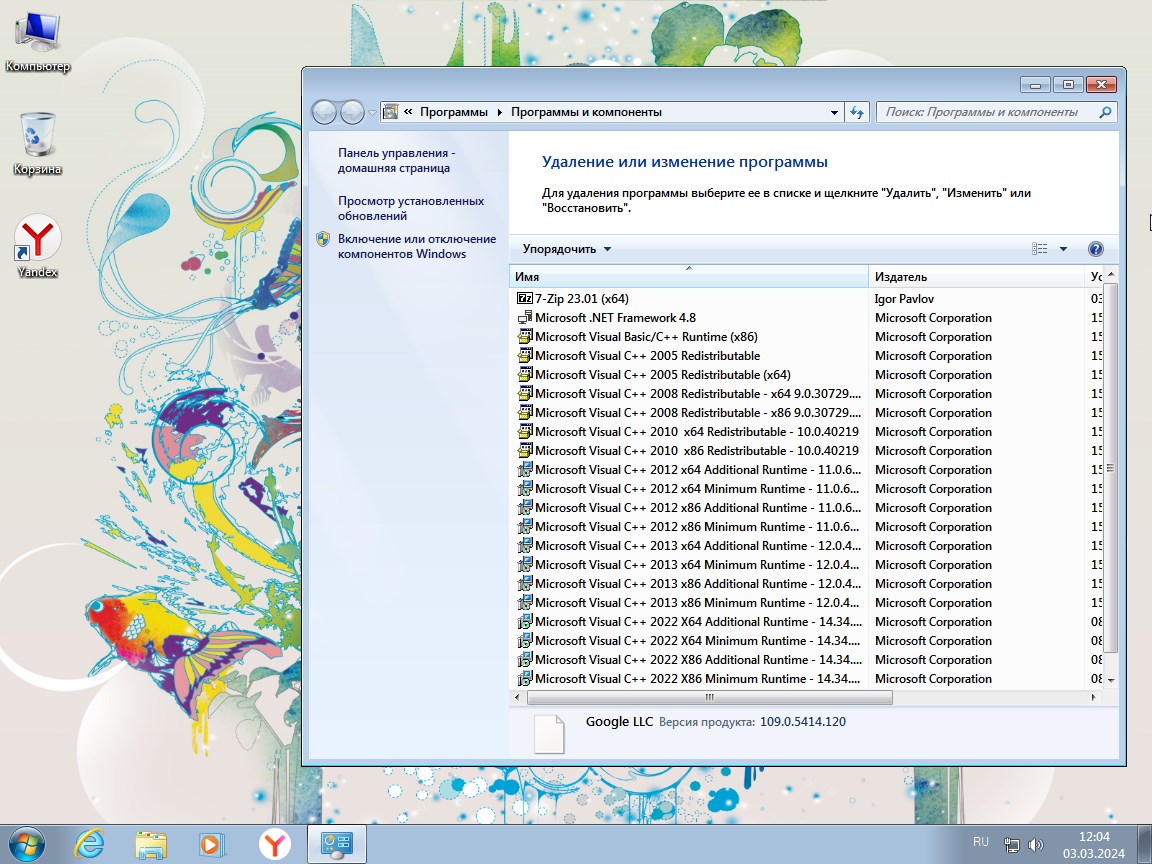This screenshot has height=864, width=1152.
Task: Maximize the Programs and Features window
Action: (1068, 84)
